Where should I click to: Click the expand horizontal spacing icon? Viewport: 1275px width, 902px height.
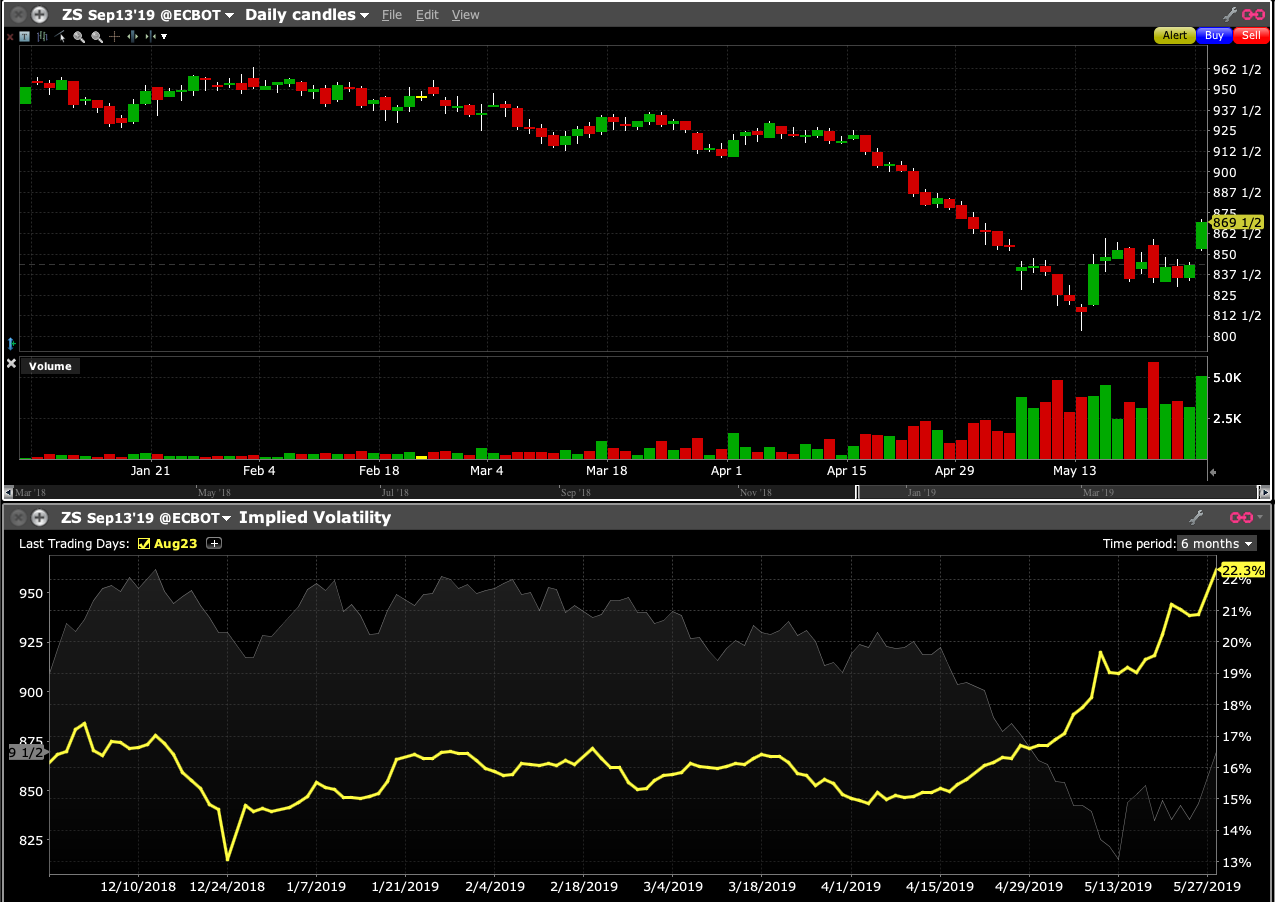[132, 37]
